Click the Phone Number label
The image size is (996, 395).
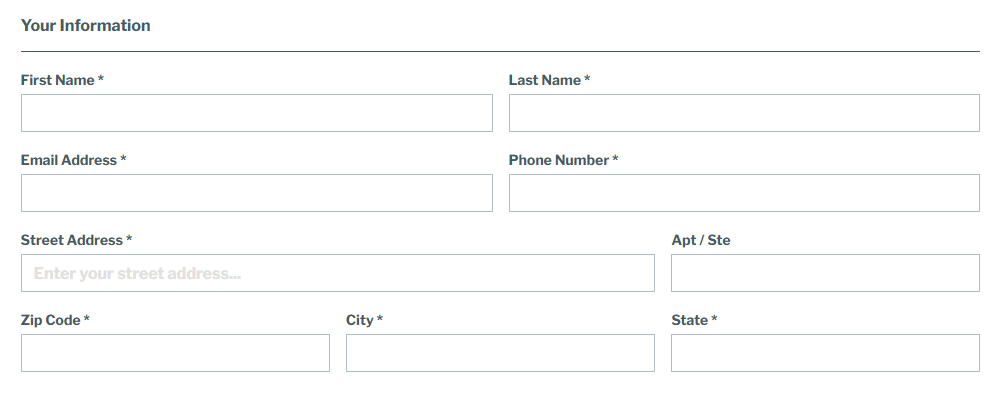(x=563, y=160)
